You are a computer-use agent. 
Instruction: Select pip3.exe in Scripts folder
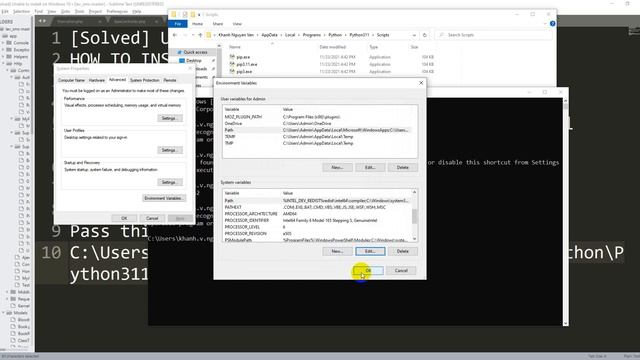click(x=244, y=72)
